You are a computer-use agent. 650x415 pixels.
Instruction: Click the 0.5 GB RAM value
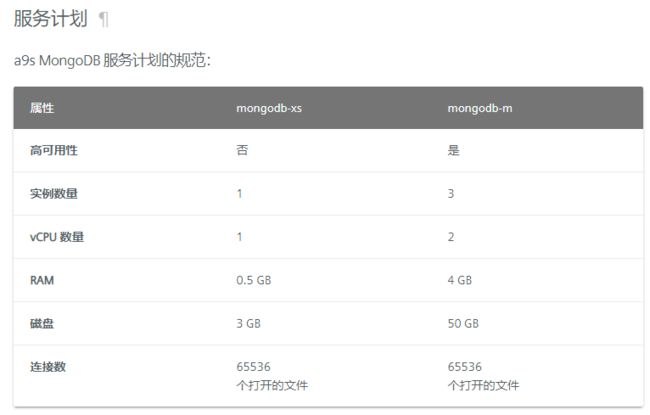coord(254,280)
